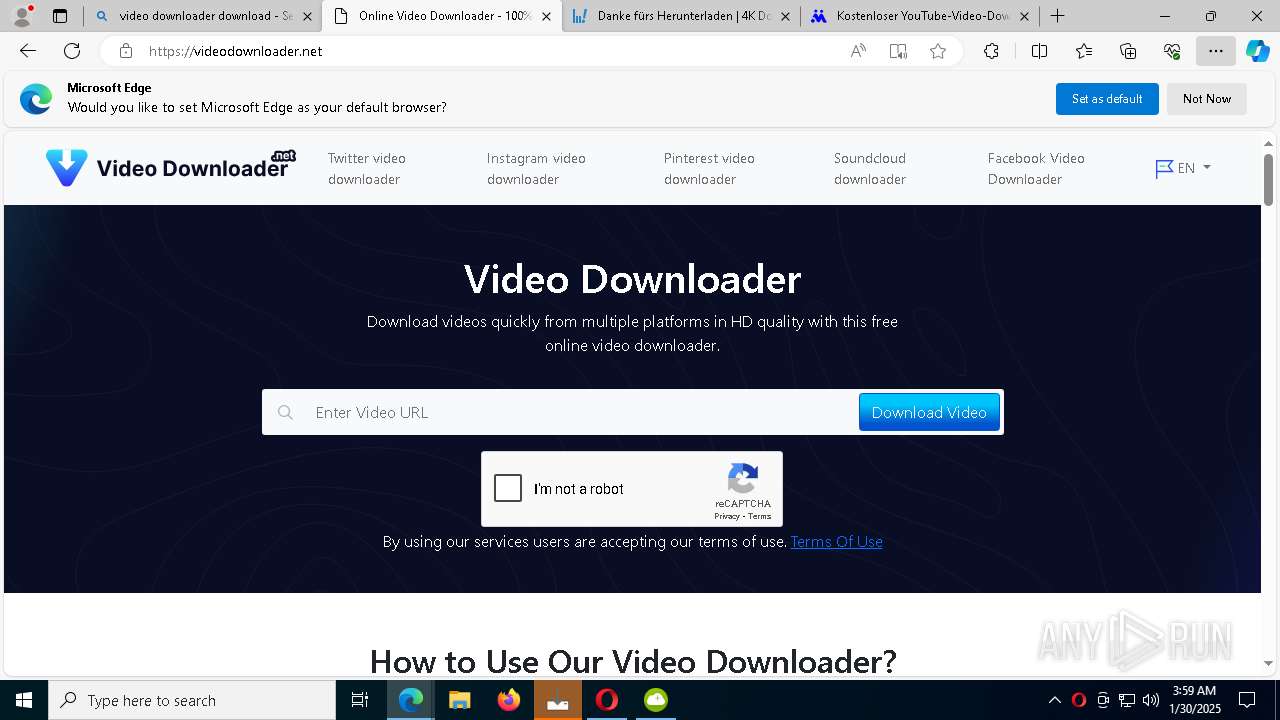Toggle split screen view
Viewport: 1280px width, 720px height.
tap(1039, 51)
